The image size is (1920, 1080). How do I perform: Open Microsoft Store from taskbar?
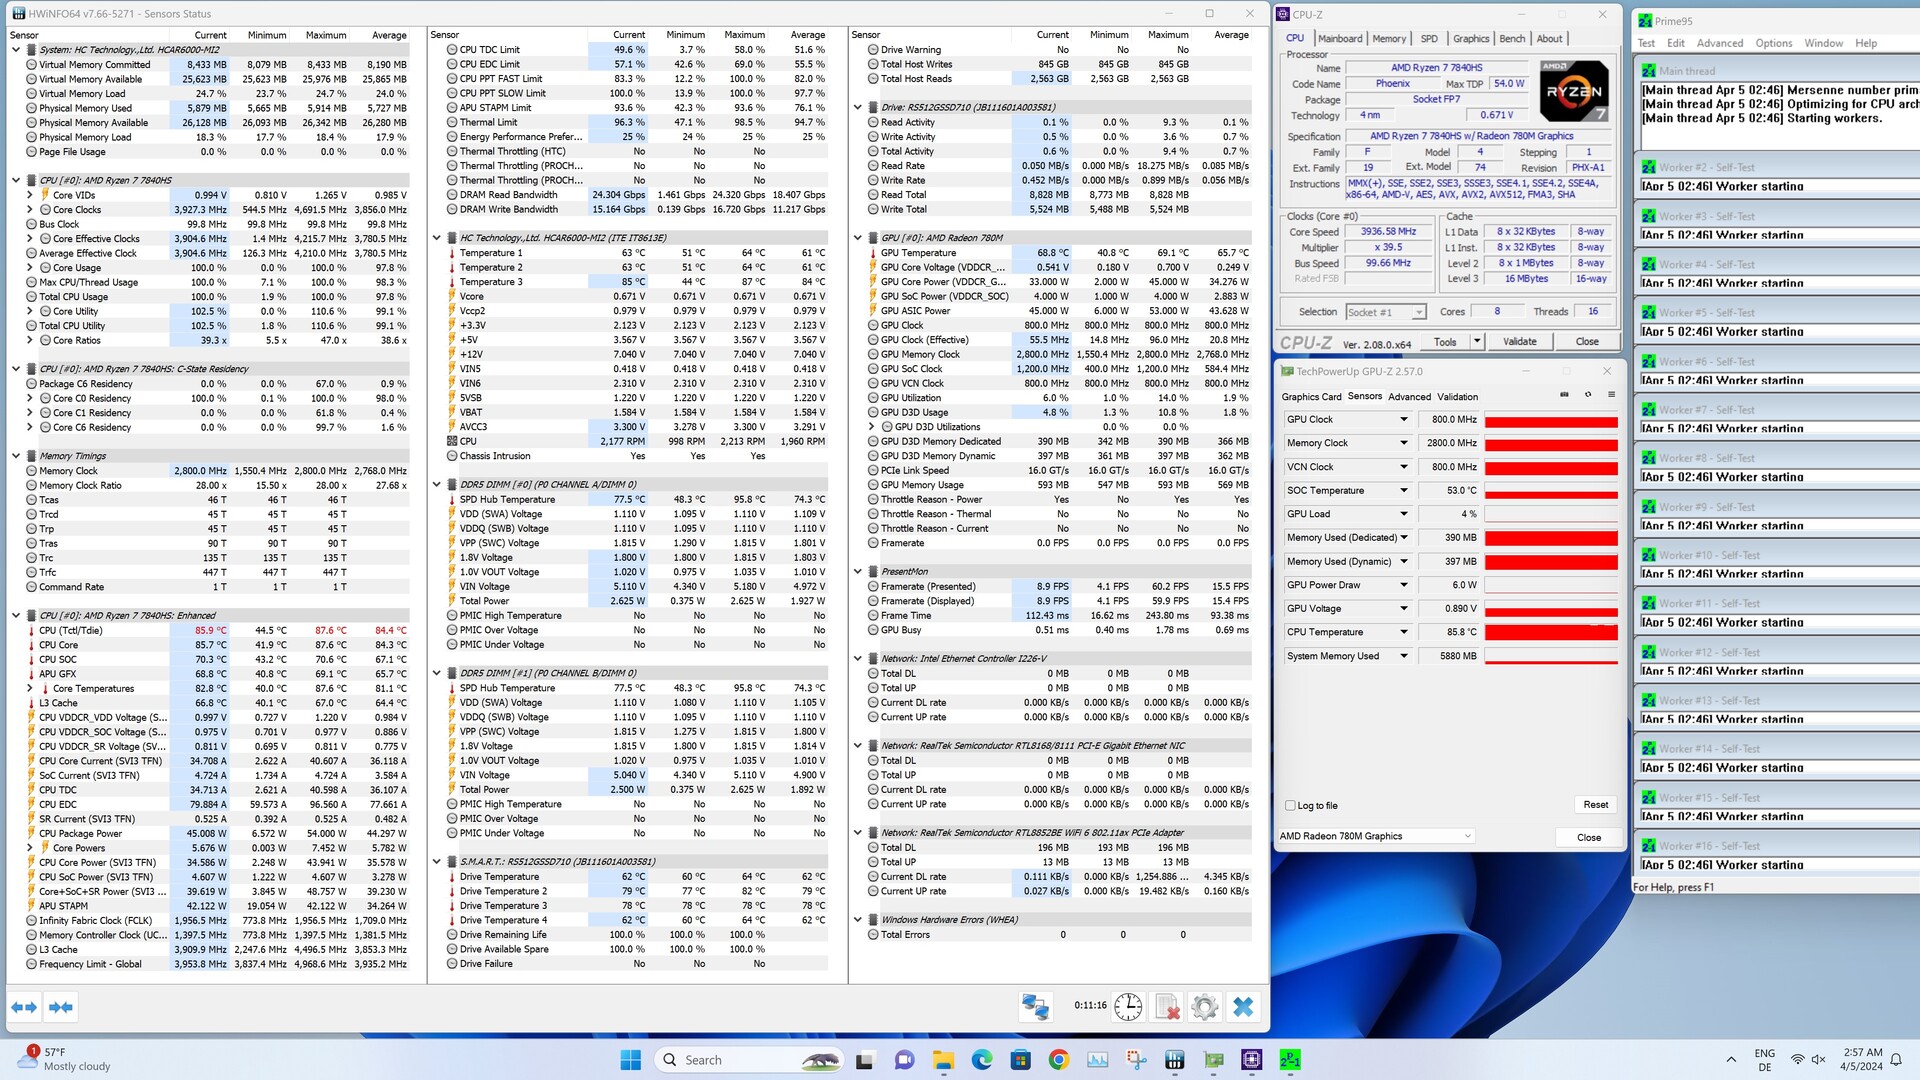1020,1060
